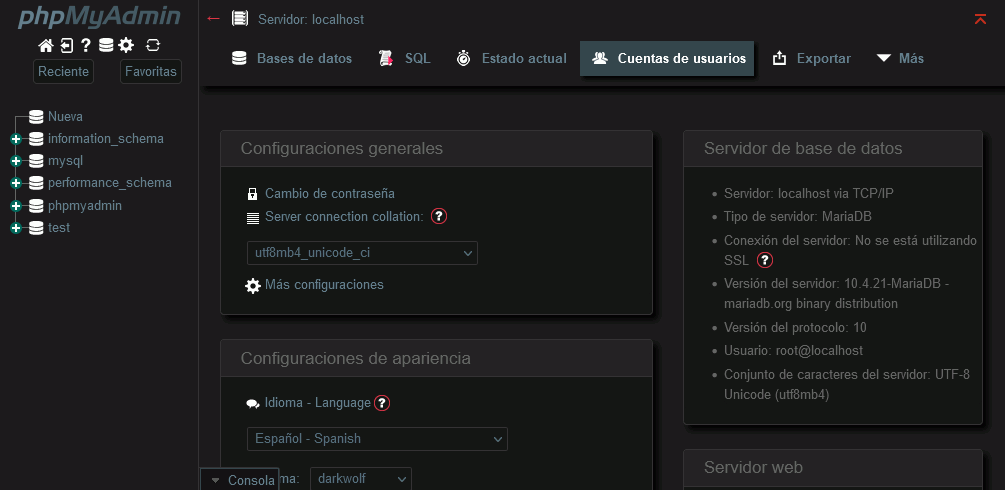Open the utf8mb4_unicode_ci collation dropdown
This screenshot has width=1005, height=490.
(362, 253)
